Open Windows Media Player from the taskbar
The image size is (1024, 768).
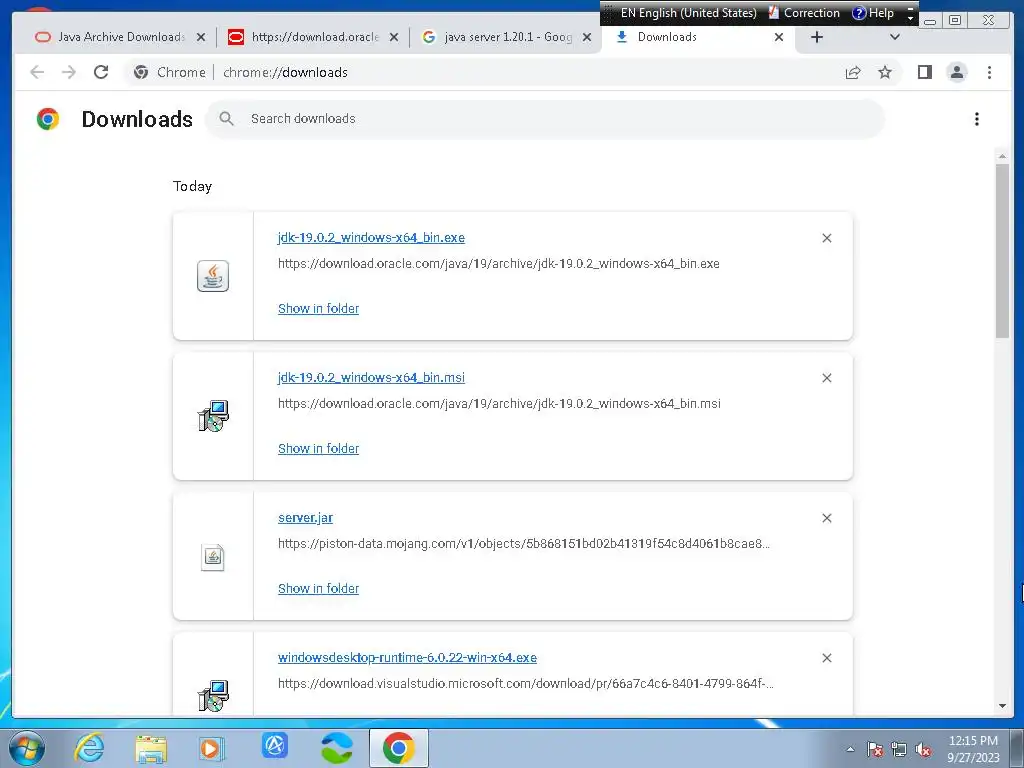point(211,748)
